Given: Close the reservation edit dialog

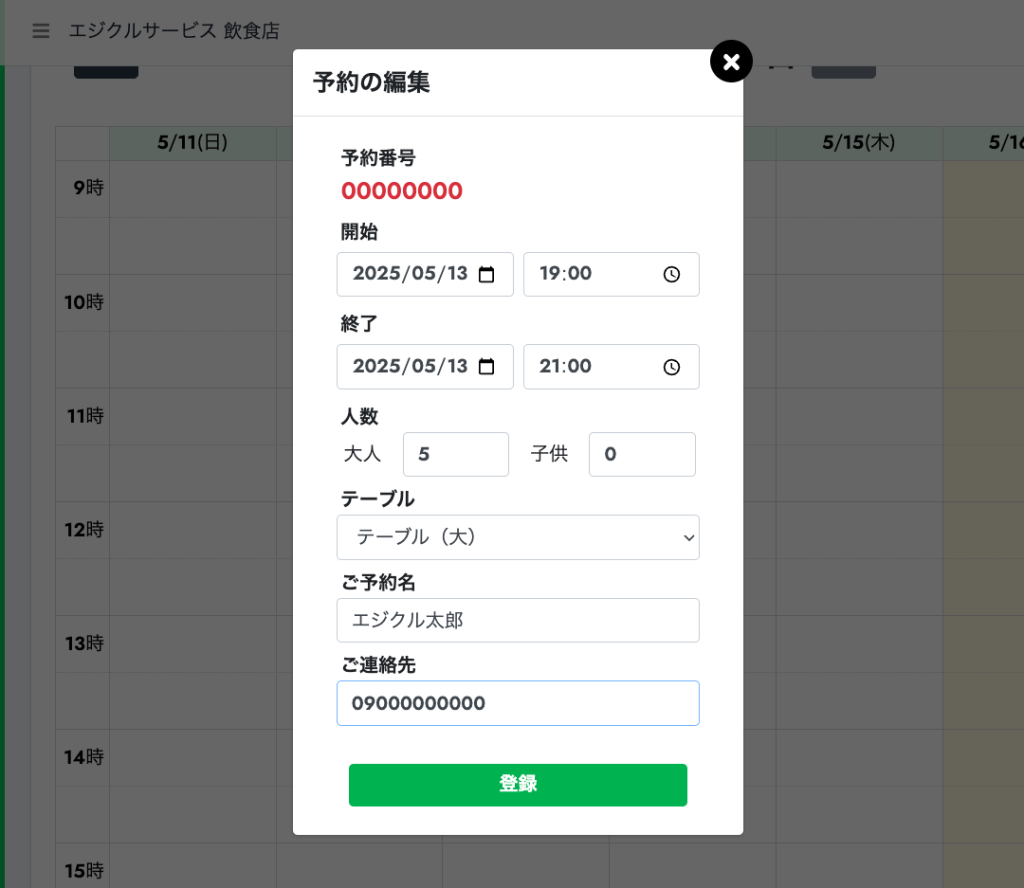Looking at the screenshot, I should pyautogui.click(x=731, y=61).
